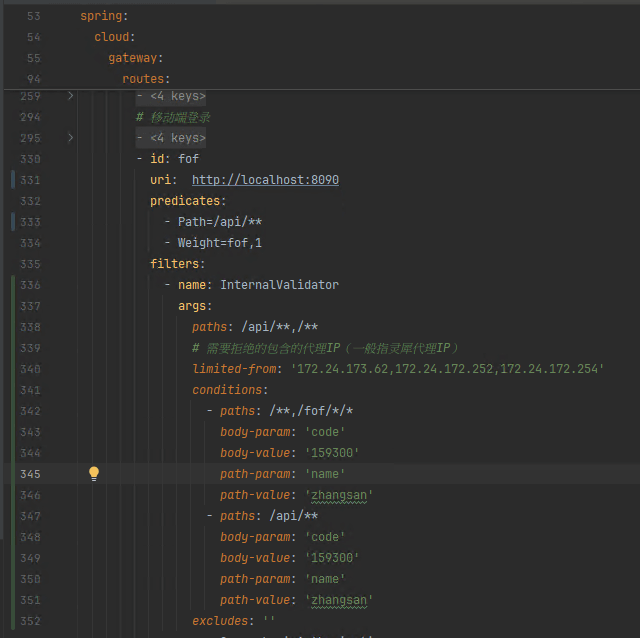Click the Chinese comment on line 339
The image size is (640, 638).
[325, 348]
